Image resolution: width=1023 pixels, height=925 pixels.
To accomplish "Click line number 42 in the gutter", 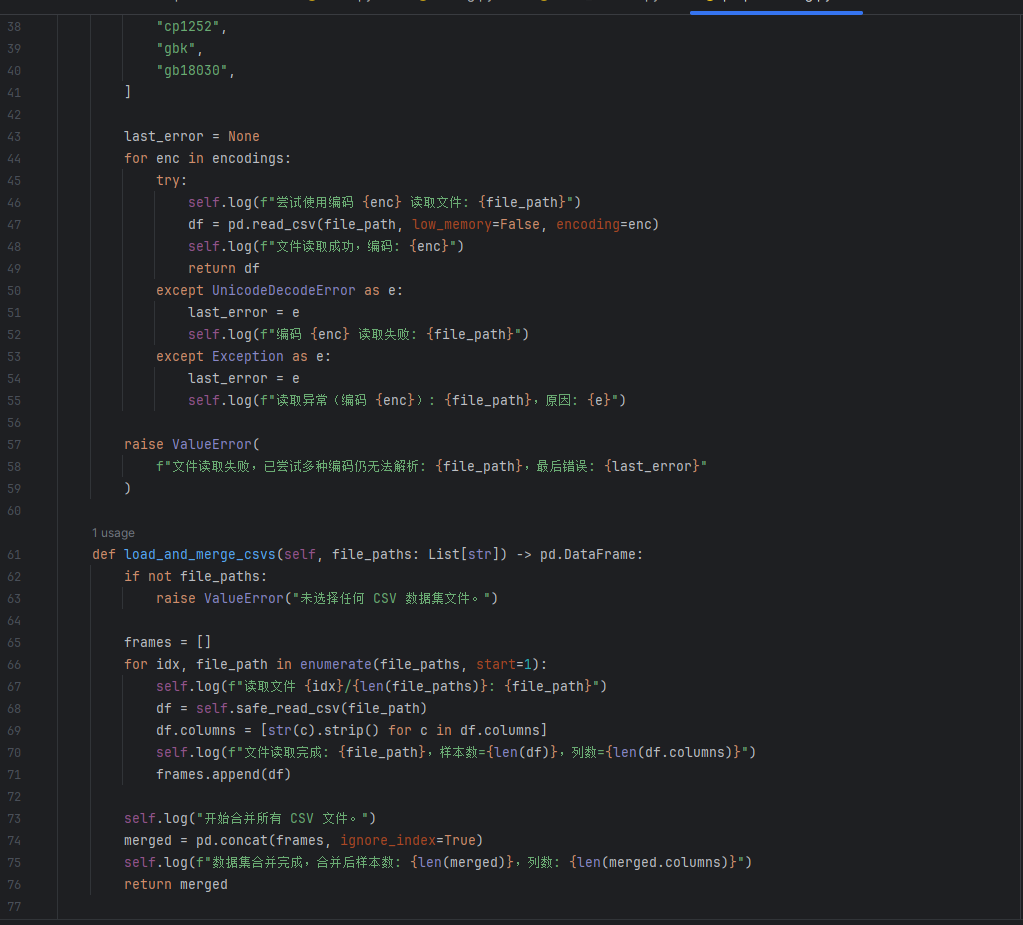I will point(14,115).
